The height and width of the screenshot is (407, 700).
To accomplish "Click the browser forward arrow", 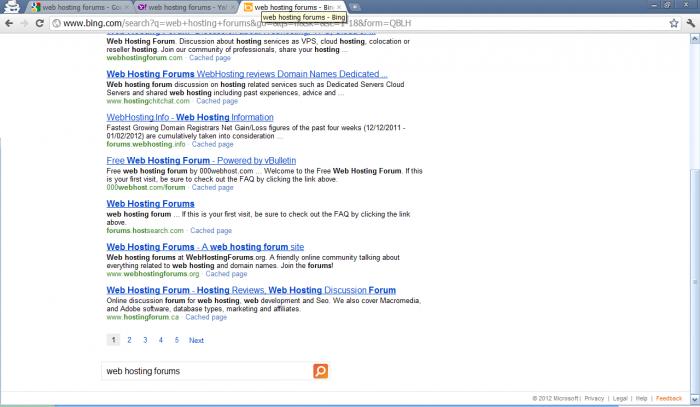I will coord(25,23).
